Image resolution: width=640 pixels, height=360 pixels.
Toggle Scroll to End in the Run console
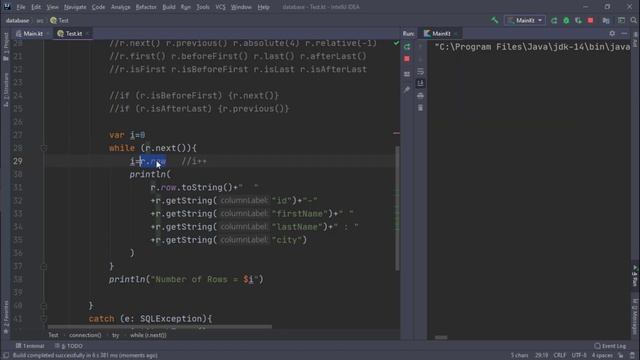pyautogui.click(x=420, y=83)
